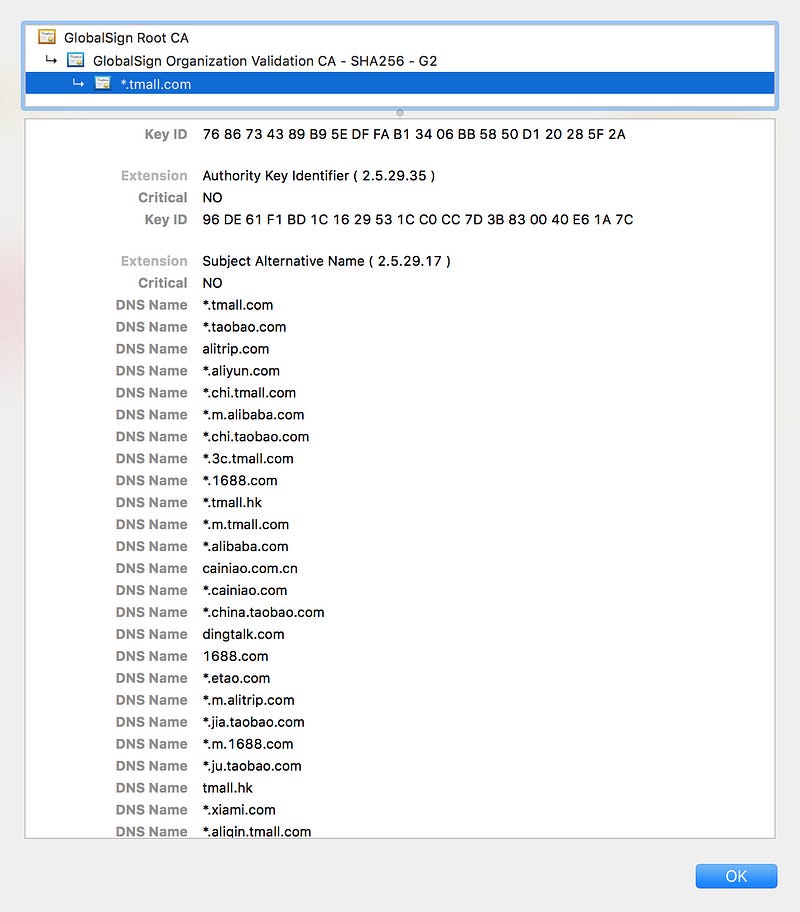Click the DNS Name value *.etao.com
The image size is (800, 912).
(236, 678)
